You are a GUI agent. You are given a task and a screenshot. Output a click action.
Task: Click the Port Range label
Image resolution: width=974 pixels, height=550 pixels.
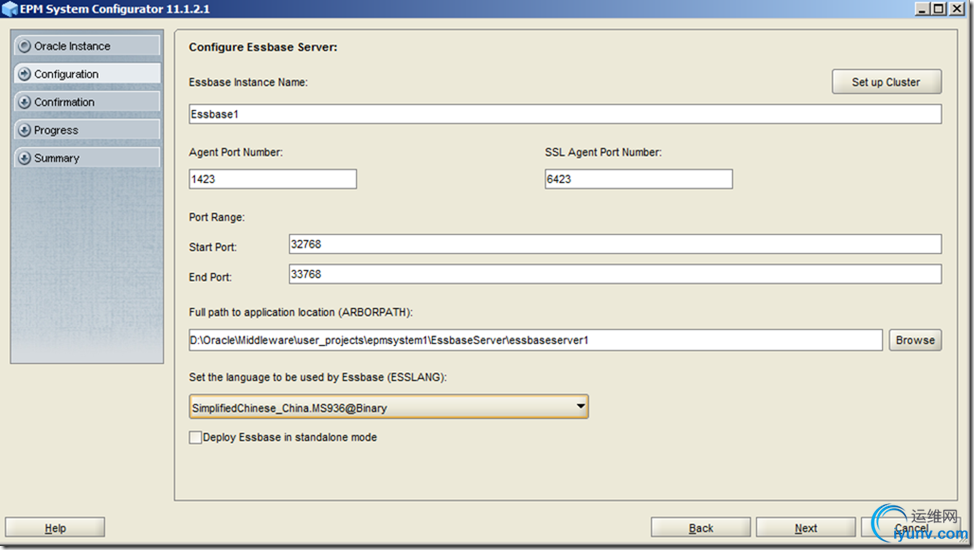click(x=217, y=218)
